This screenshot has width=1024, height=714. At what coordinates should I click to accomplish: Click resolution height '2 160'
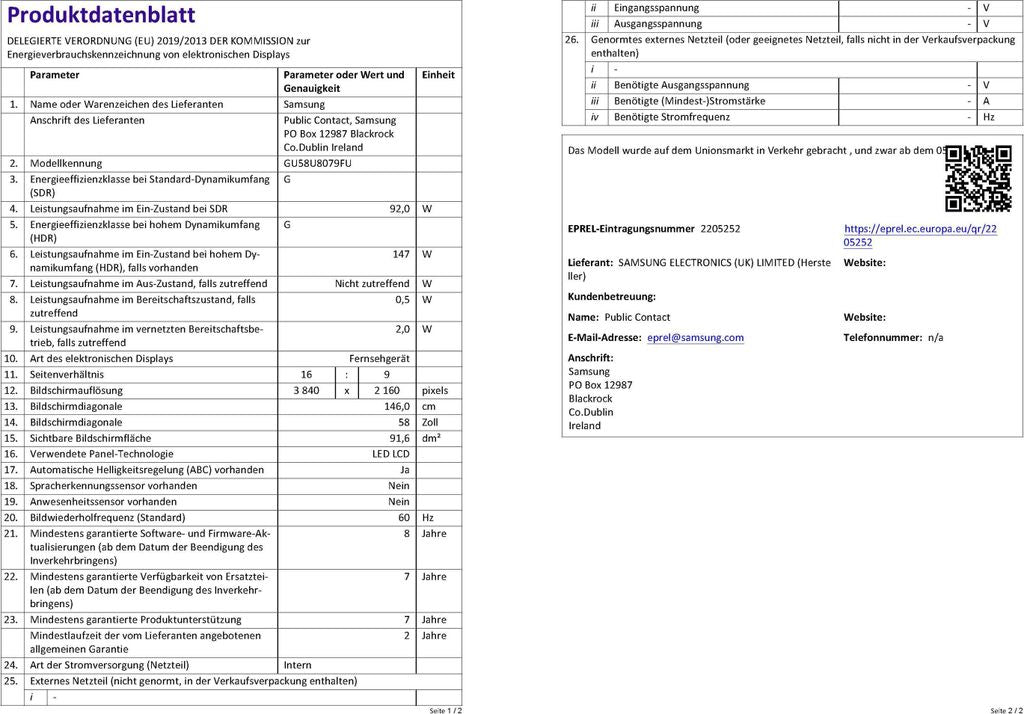point(387,391)
